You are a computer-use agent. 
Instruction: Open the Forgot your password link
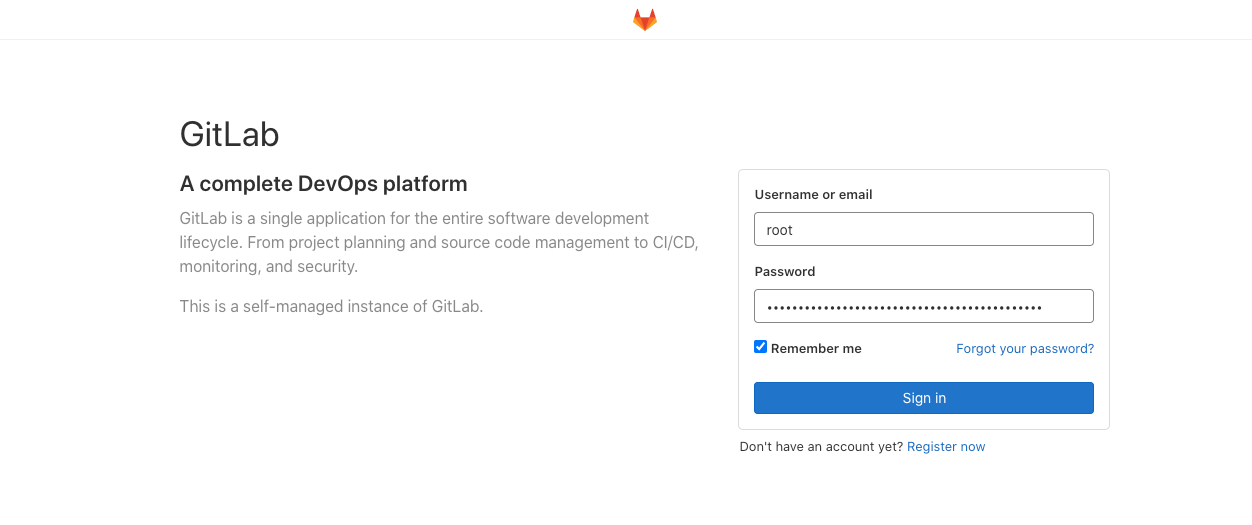tap(1025, 349)
